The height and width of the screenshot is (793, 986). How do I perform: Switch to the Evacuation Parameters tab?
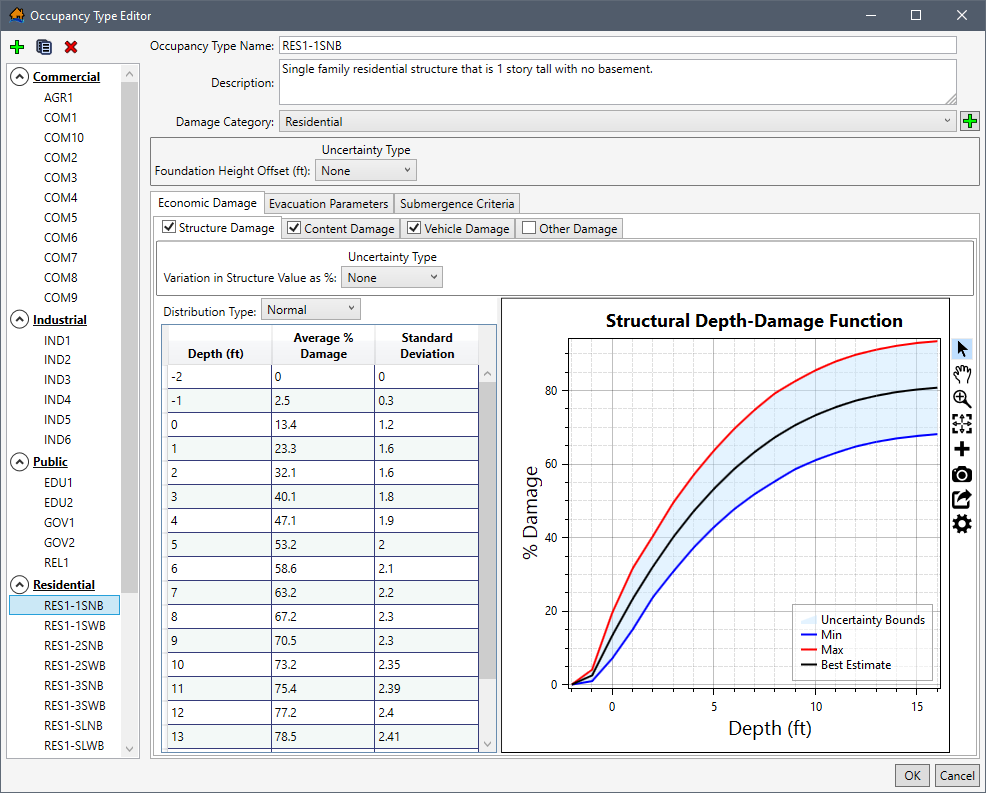point(329,203)
